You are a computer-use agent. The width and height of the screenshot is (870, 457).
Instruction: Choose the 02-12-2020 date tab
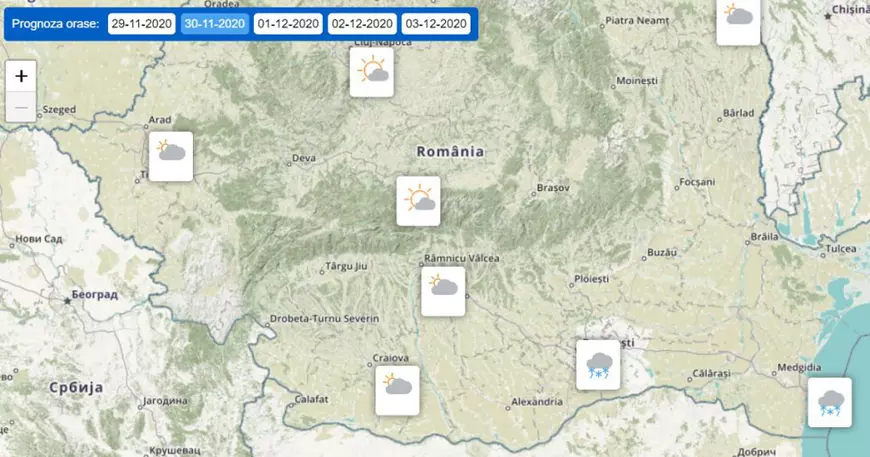[362, 23]
